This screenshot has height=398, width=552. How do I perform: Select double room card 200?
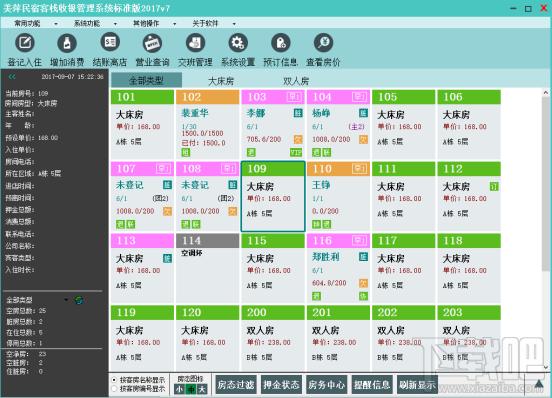pyautogui.click(x=273, y=338)
